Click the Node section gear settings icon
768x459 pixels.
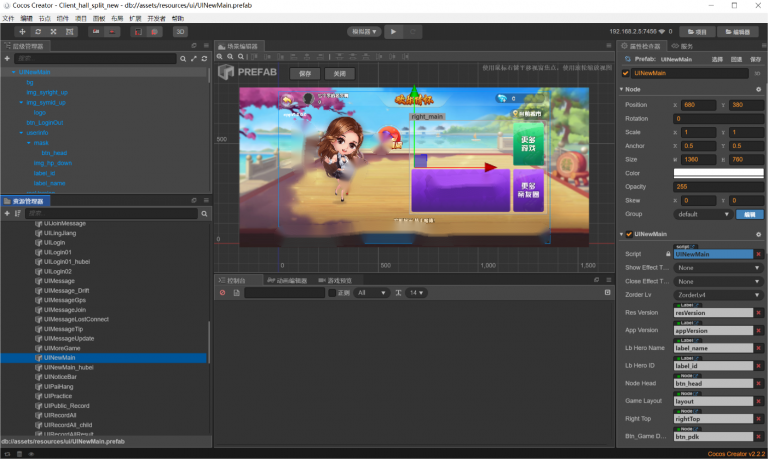click(759, 90)
